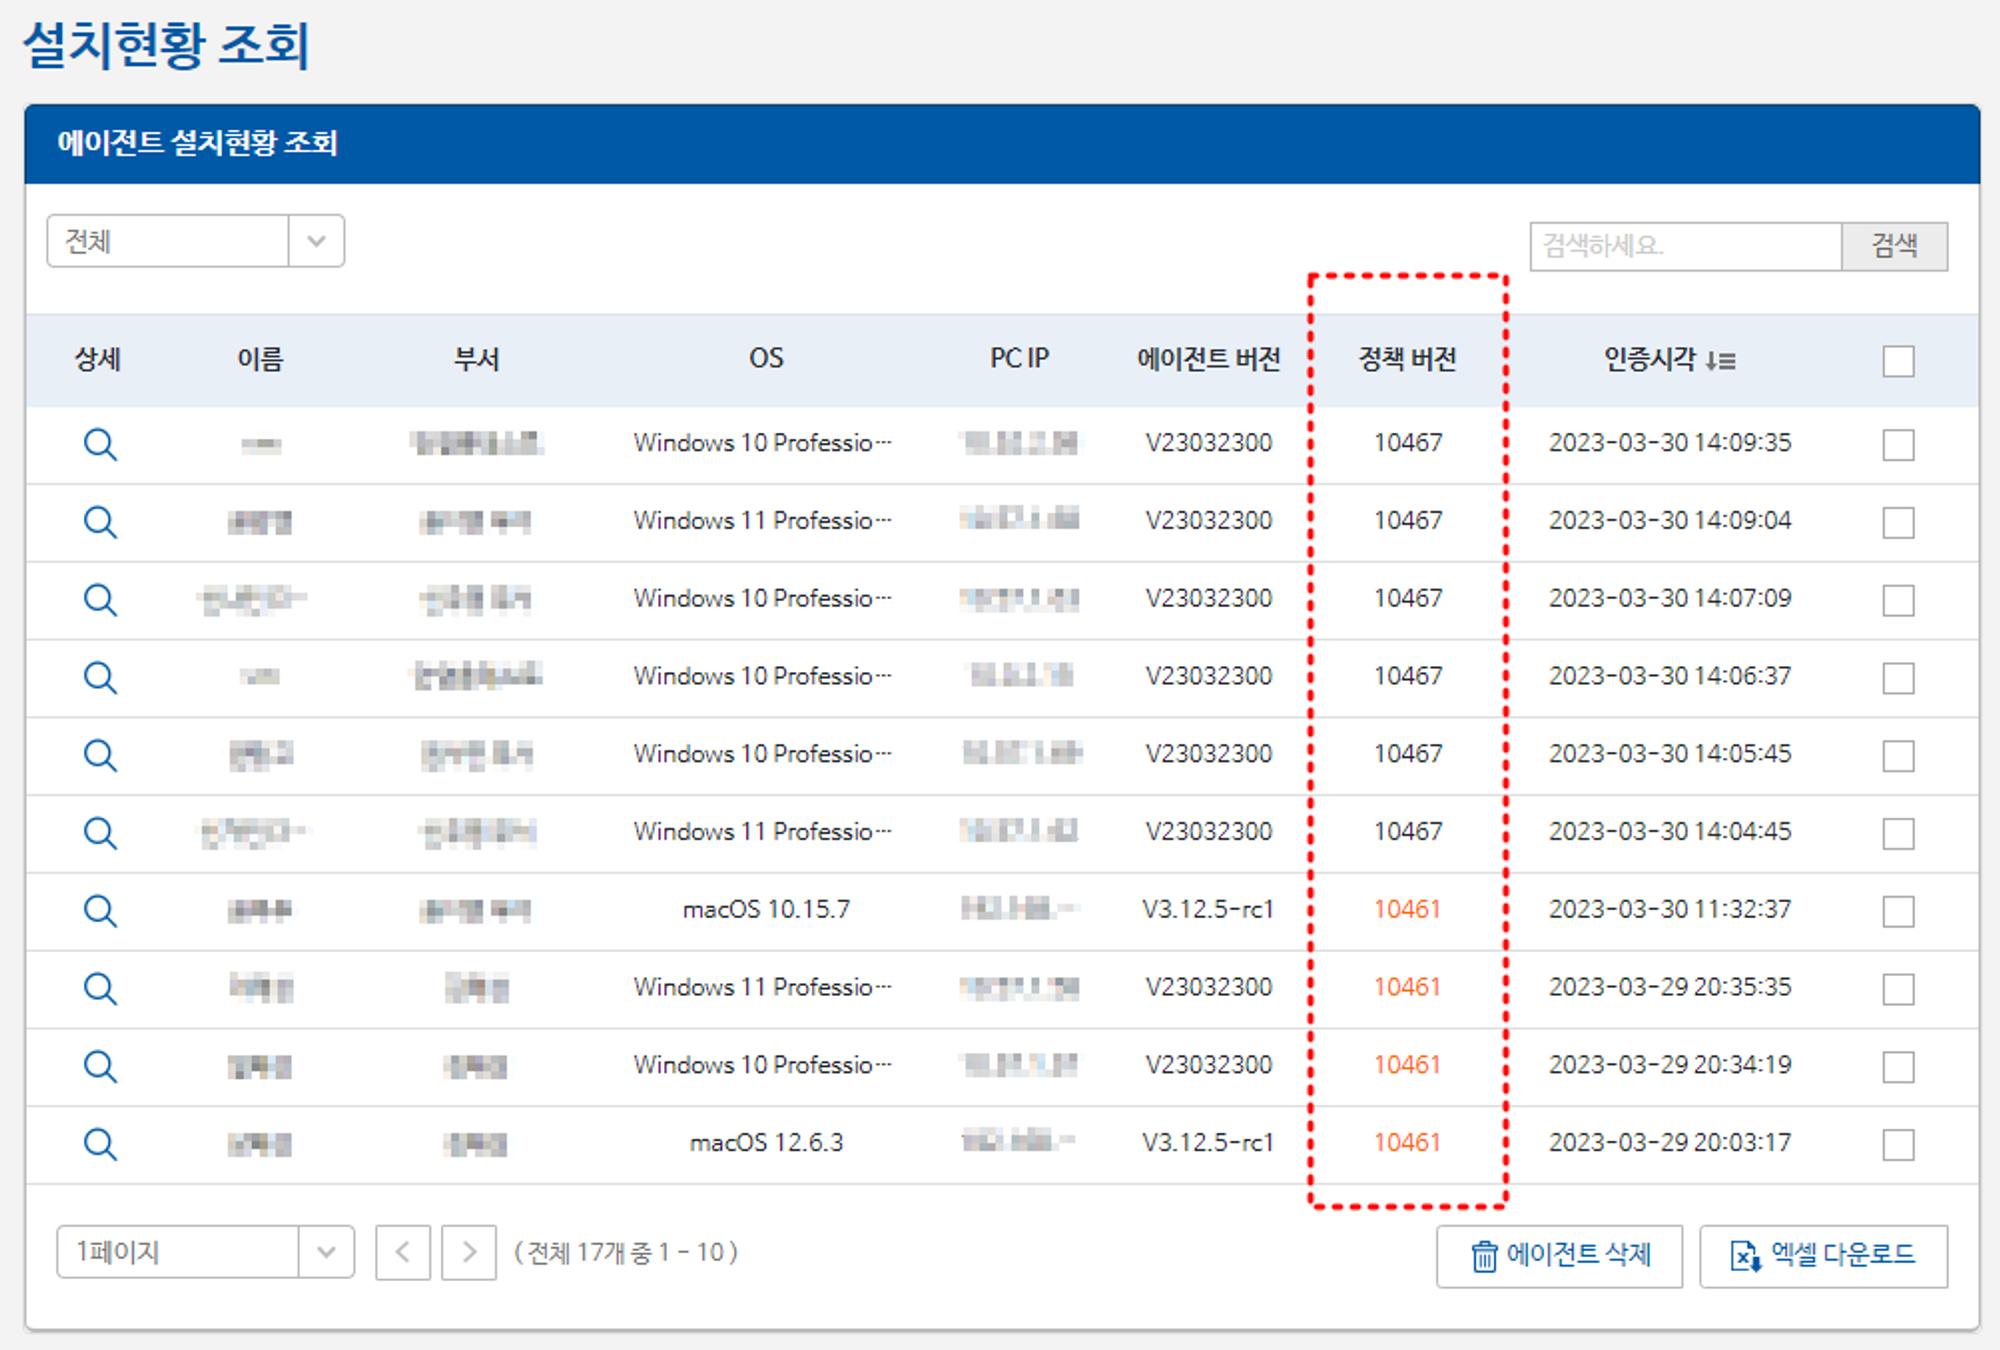
Task: Focus the 검색하세요 search field
Action: pos(1685,246)
